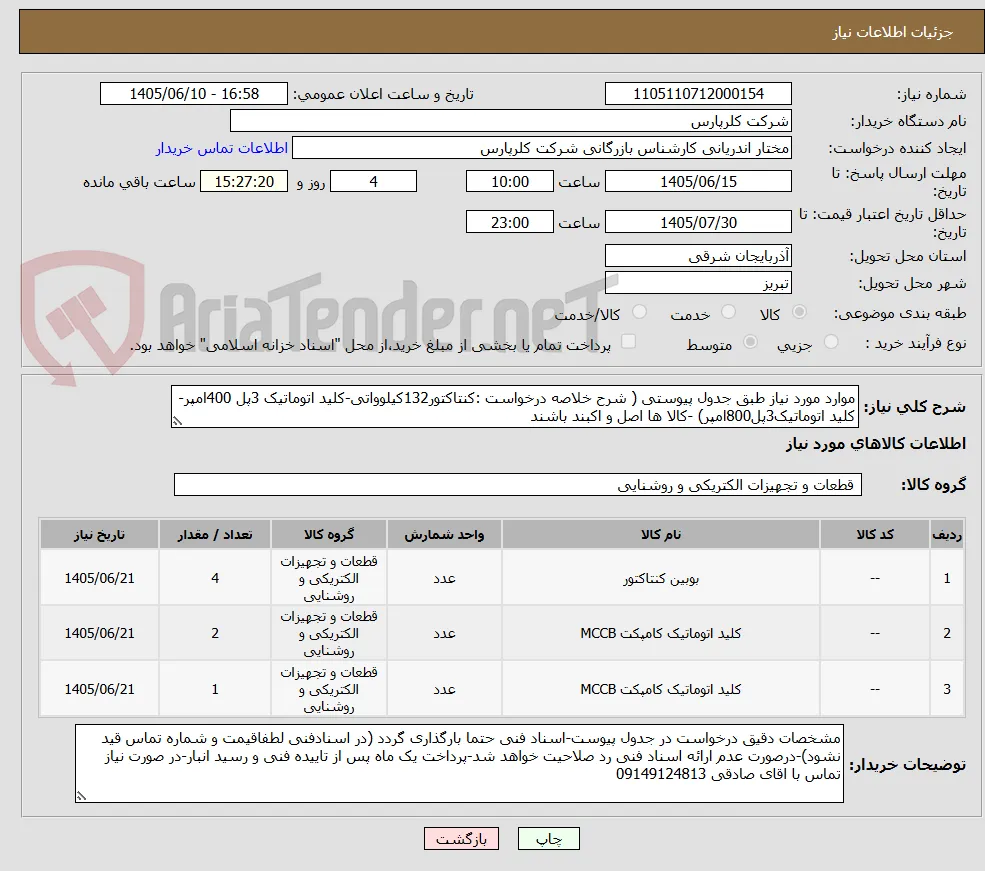Click the ردیف column header
The image size is (985, 871).
(x=947, y=534)
